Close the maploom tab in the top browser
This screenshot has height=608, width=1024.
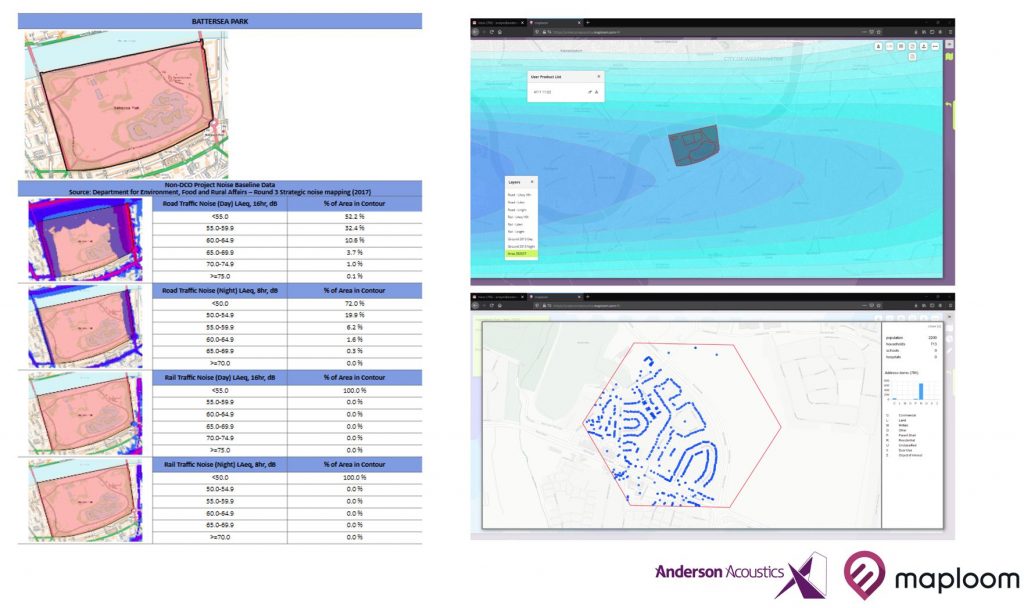coord(581,23)
